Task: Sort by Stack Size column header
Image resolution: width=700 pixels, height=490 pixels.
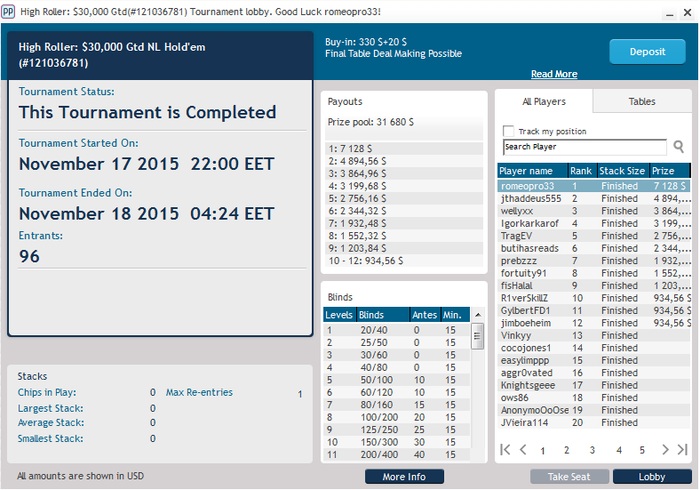Action: 622,171
